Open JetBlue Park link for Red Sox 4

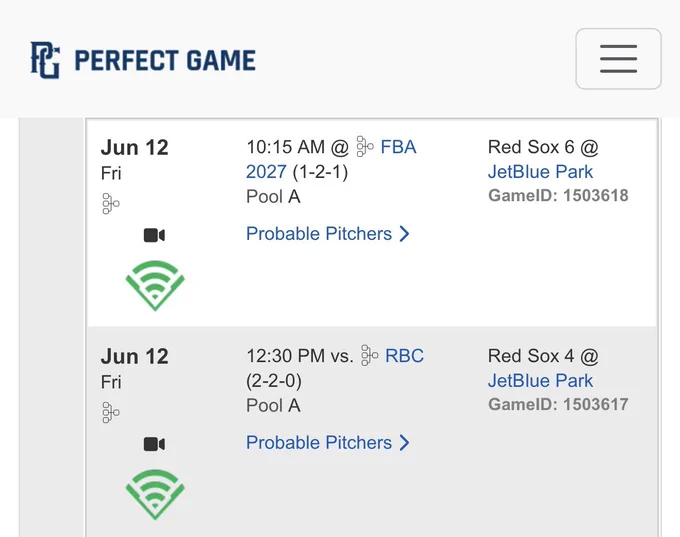[540, 381]
